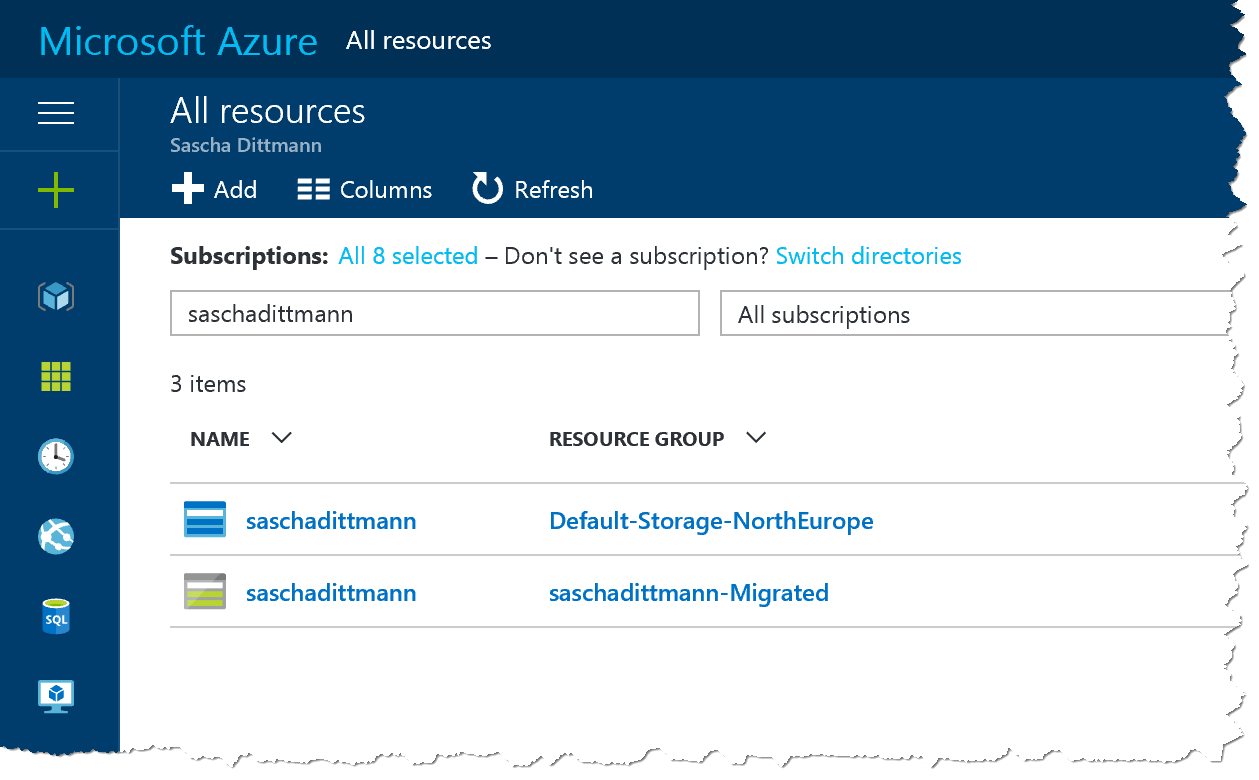Image resolution: width=1259 pixels, height=780 pixels.
Task: Click Add in the command bar
Action: (214, 189)
